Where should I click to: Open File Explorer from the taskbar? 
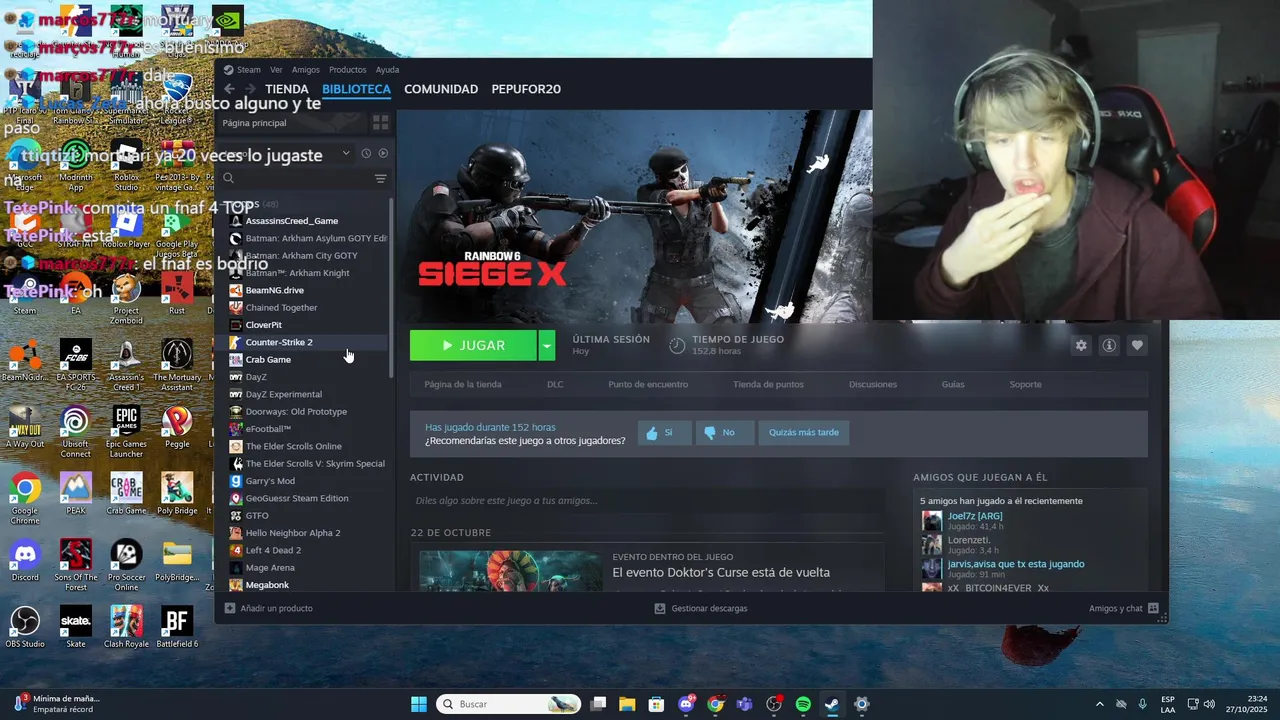point(627,704)
